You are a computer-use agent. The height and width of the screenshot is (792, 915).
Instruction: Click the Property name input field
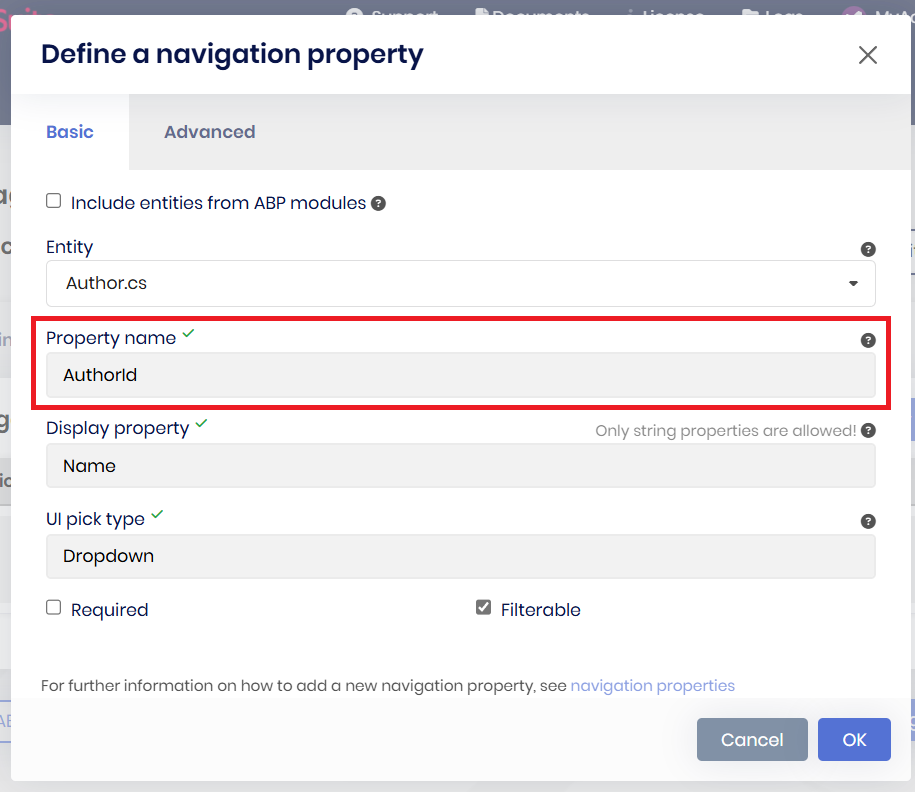460,376
